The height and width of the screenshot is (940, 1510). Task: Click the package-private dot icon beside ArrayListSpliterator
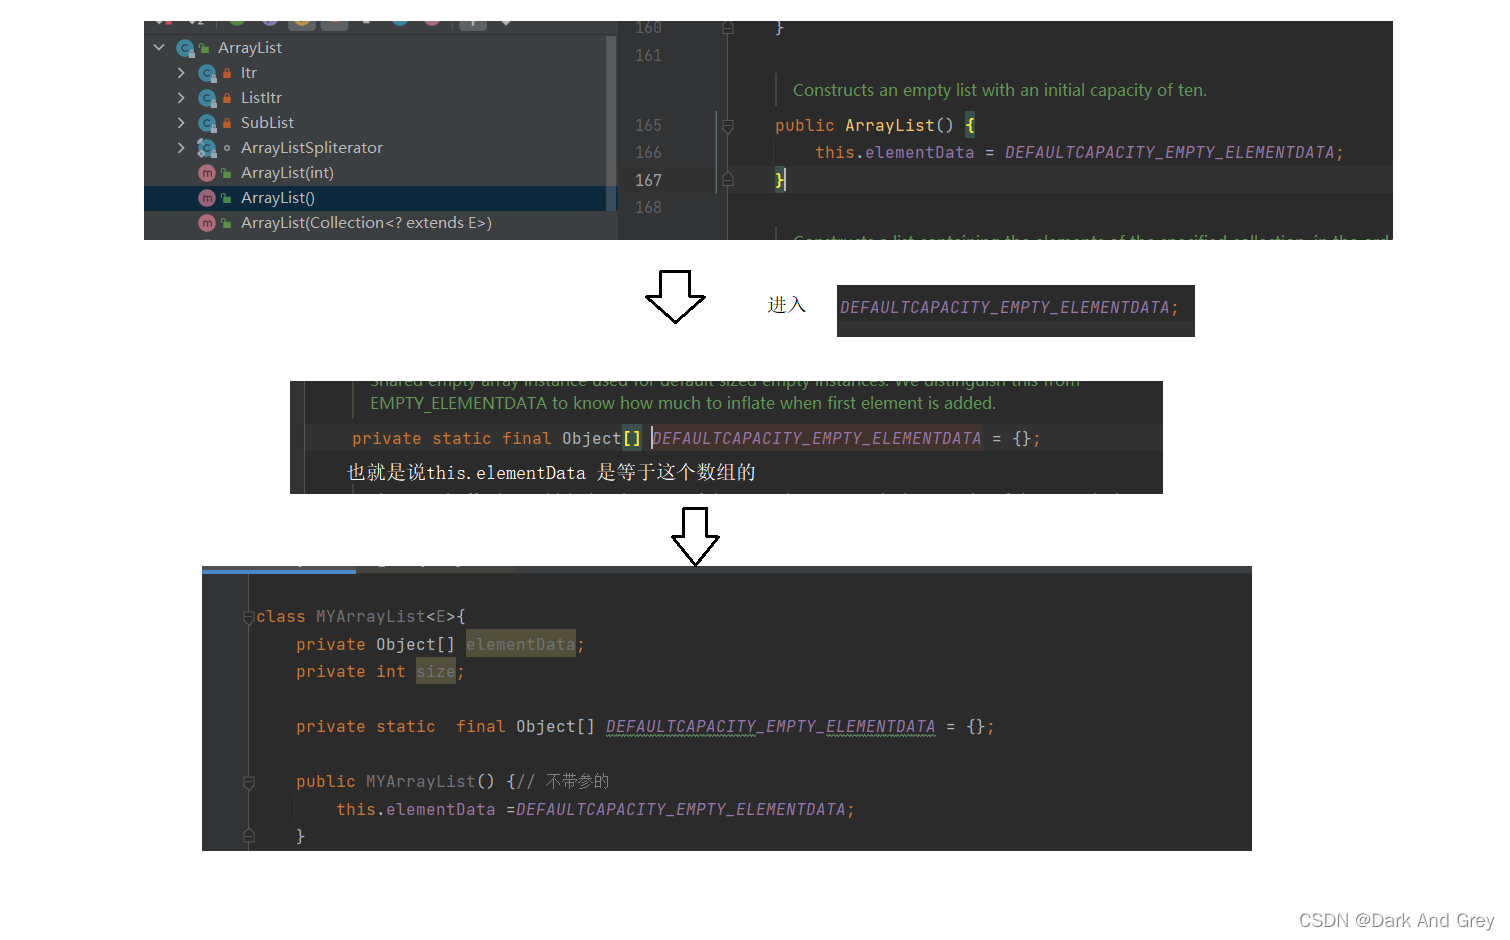click(x=227, y=148)
